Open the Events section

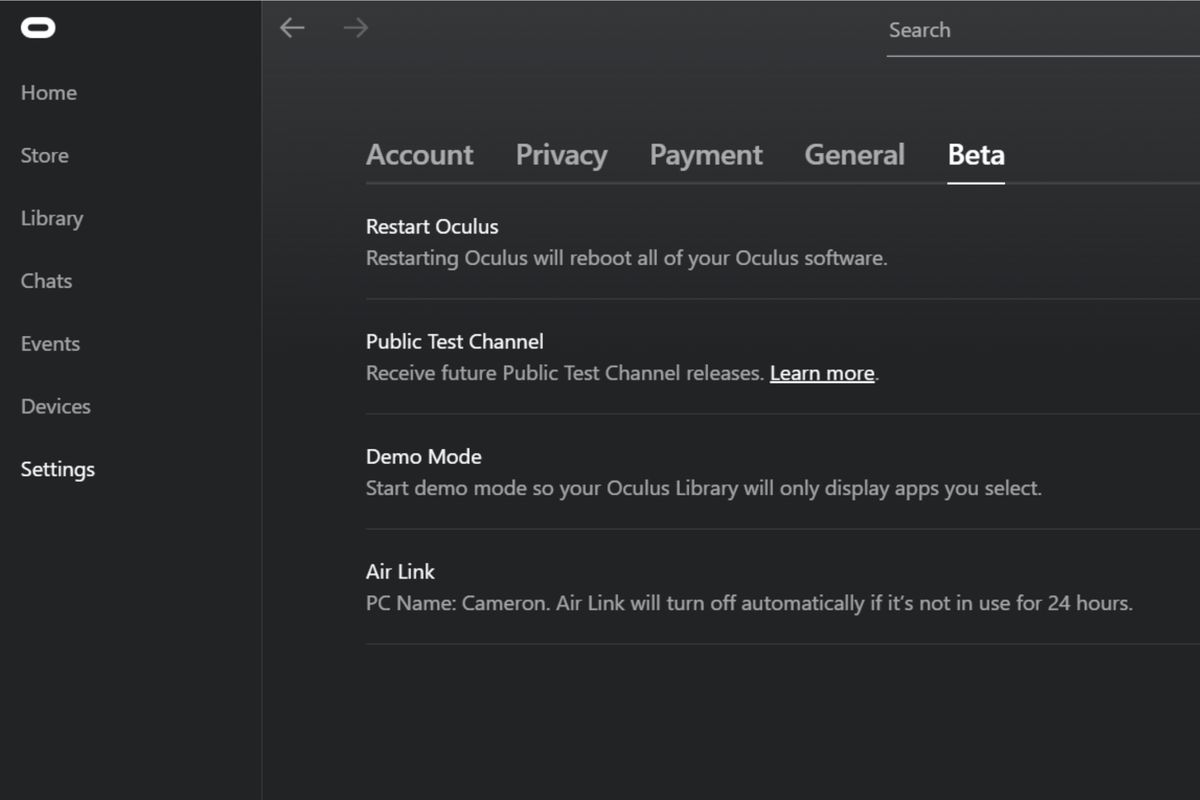pyautogui.click(x=50, y=344)
